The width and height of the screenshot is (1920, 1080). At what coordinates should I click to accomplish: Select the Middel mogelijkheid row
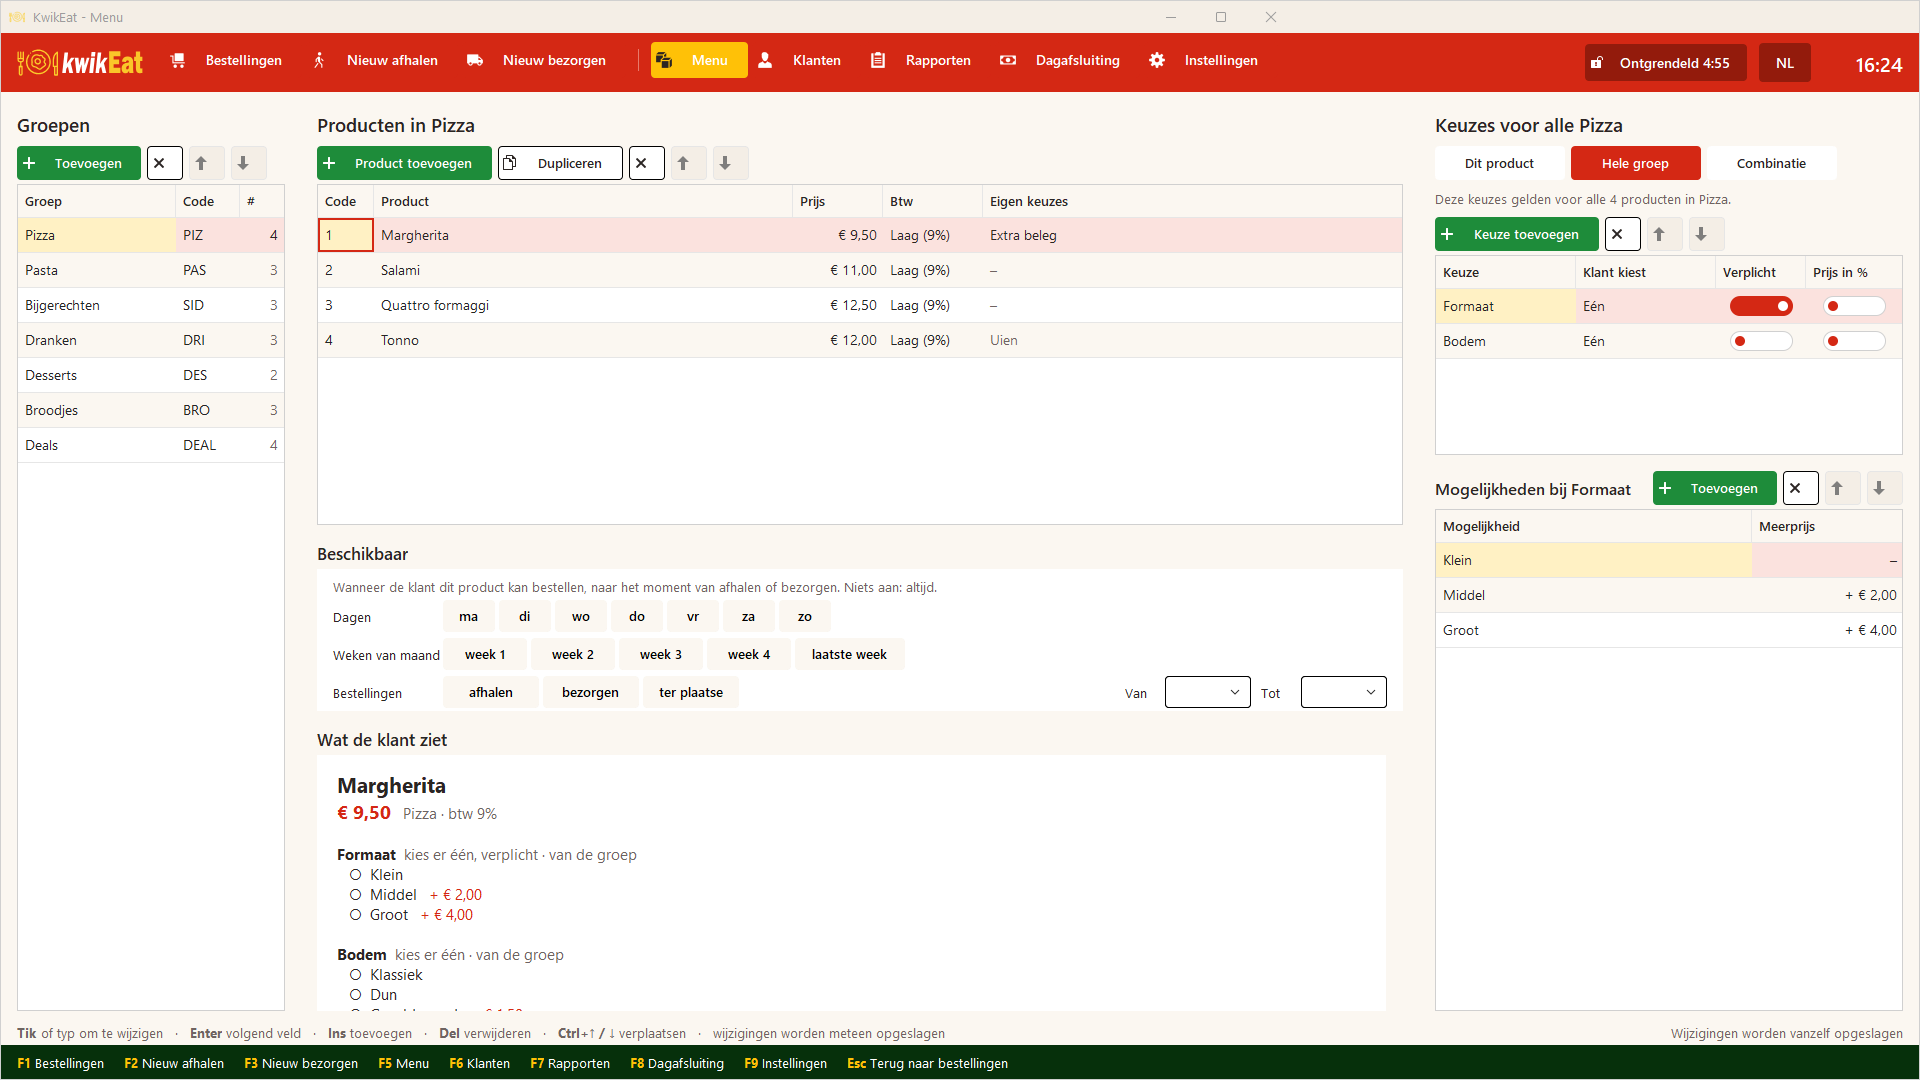tap(1669, 595)
